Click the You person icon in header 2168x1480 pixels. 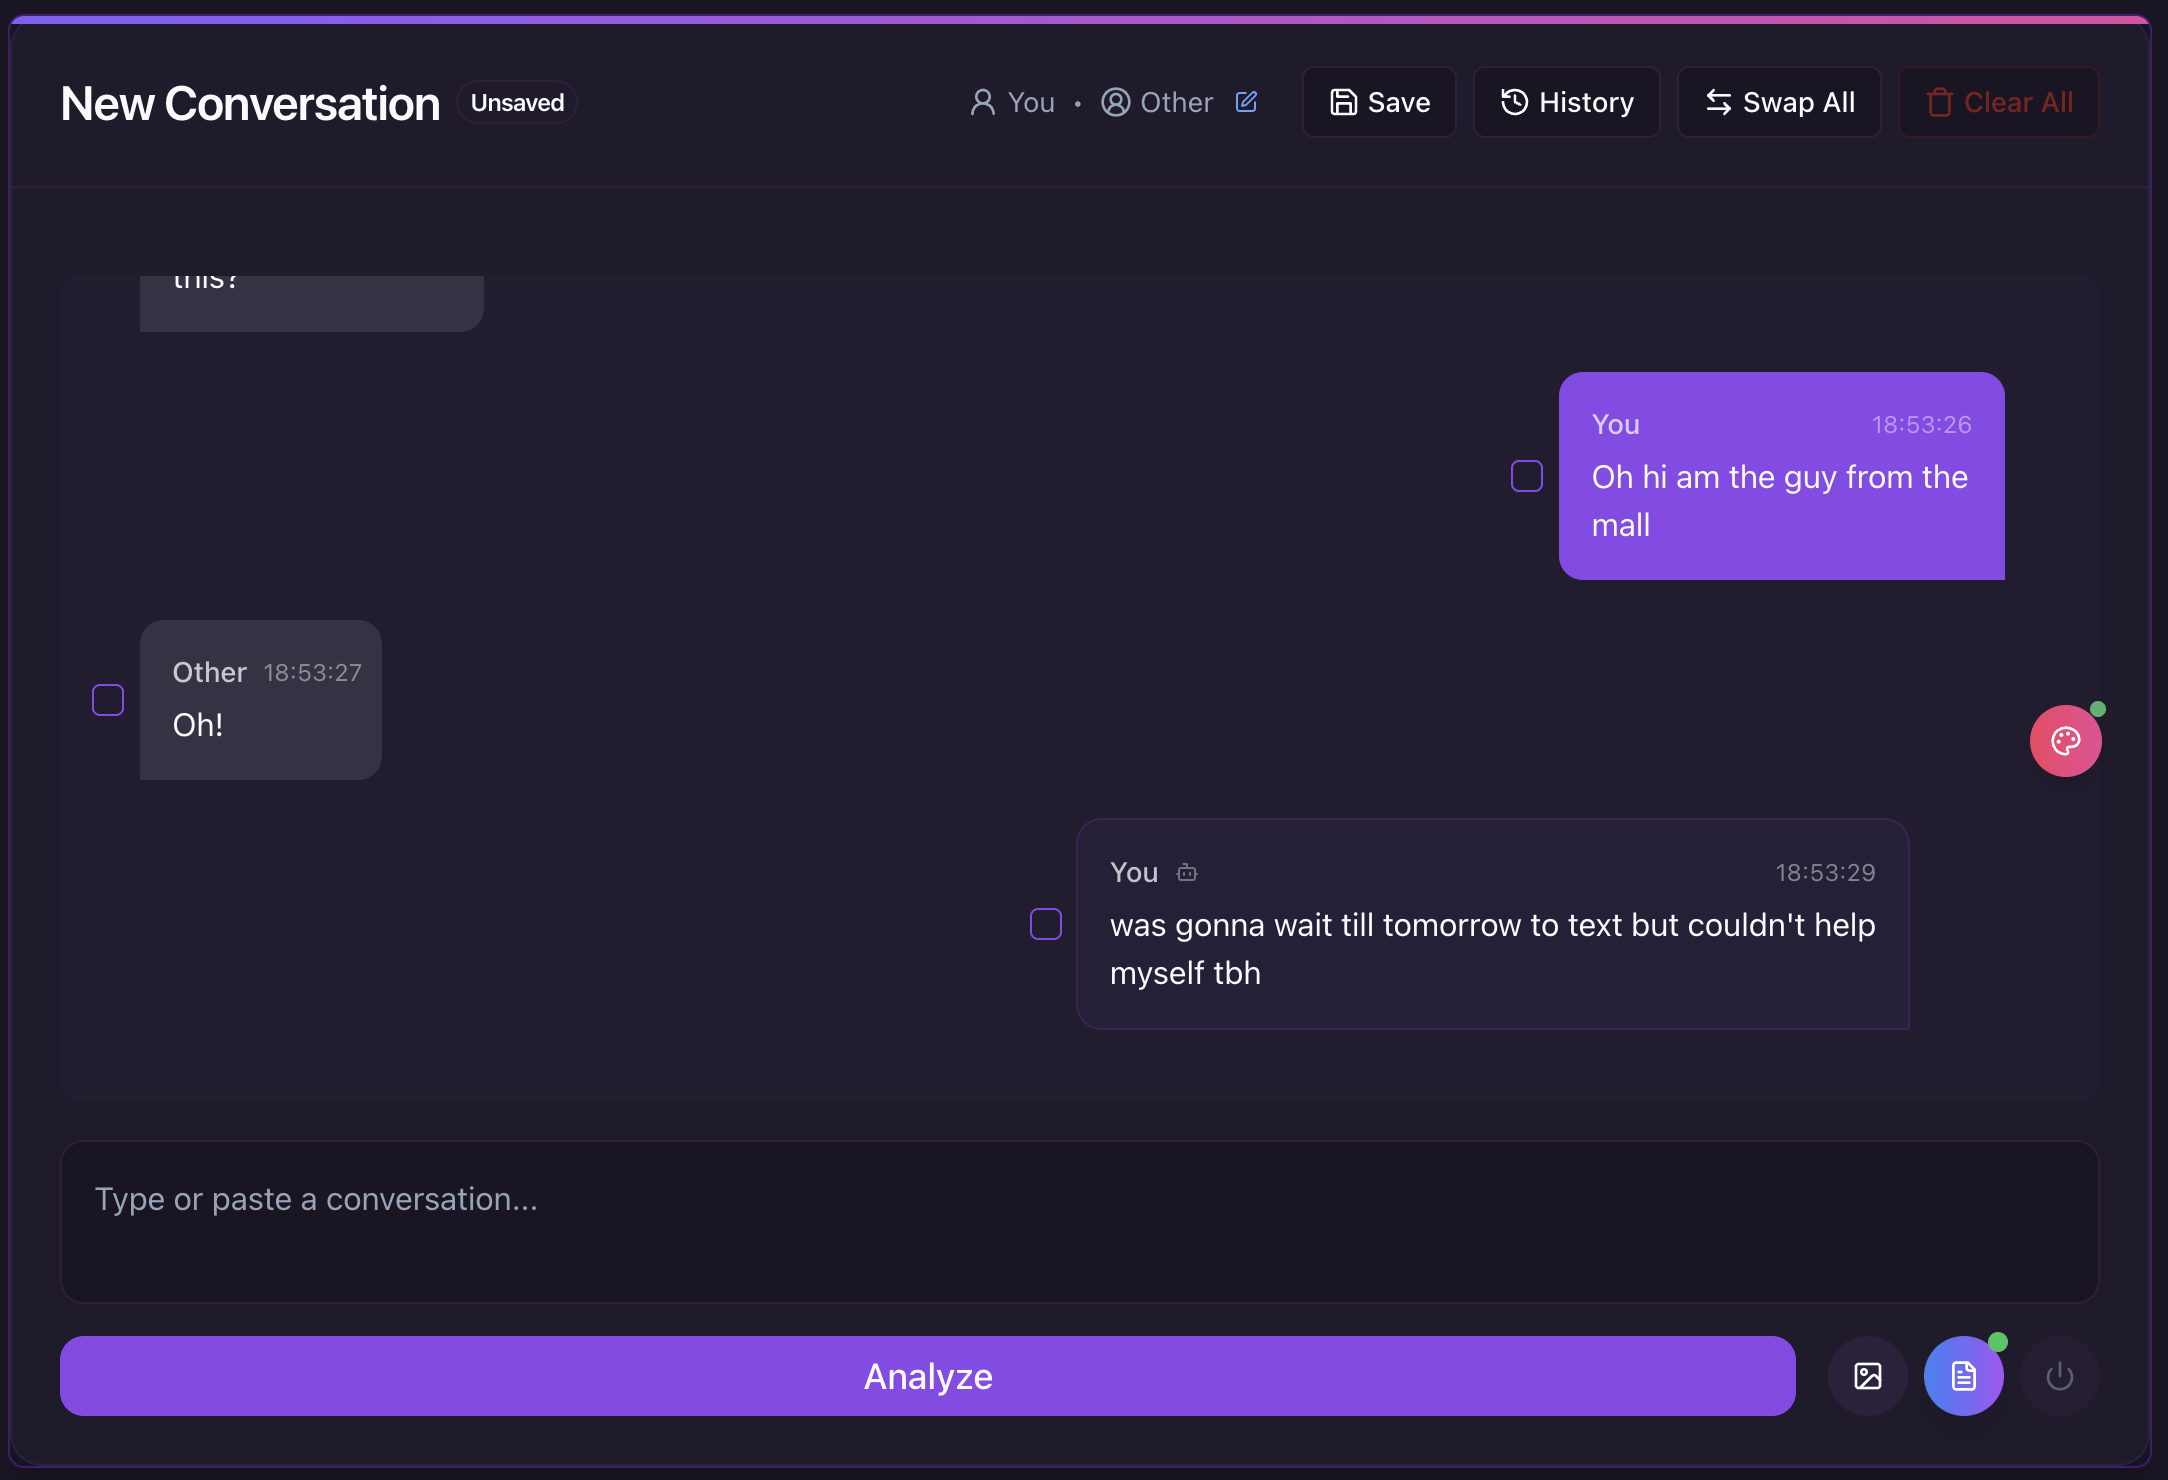983,102
